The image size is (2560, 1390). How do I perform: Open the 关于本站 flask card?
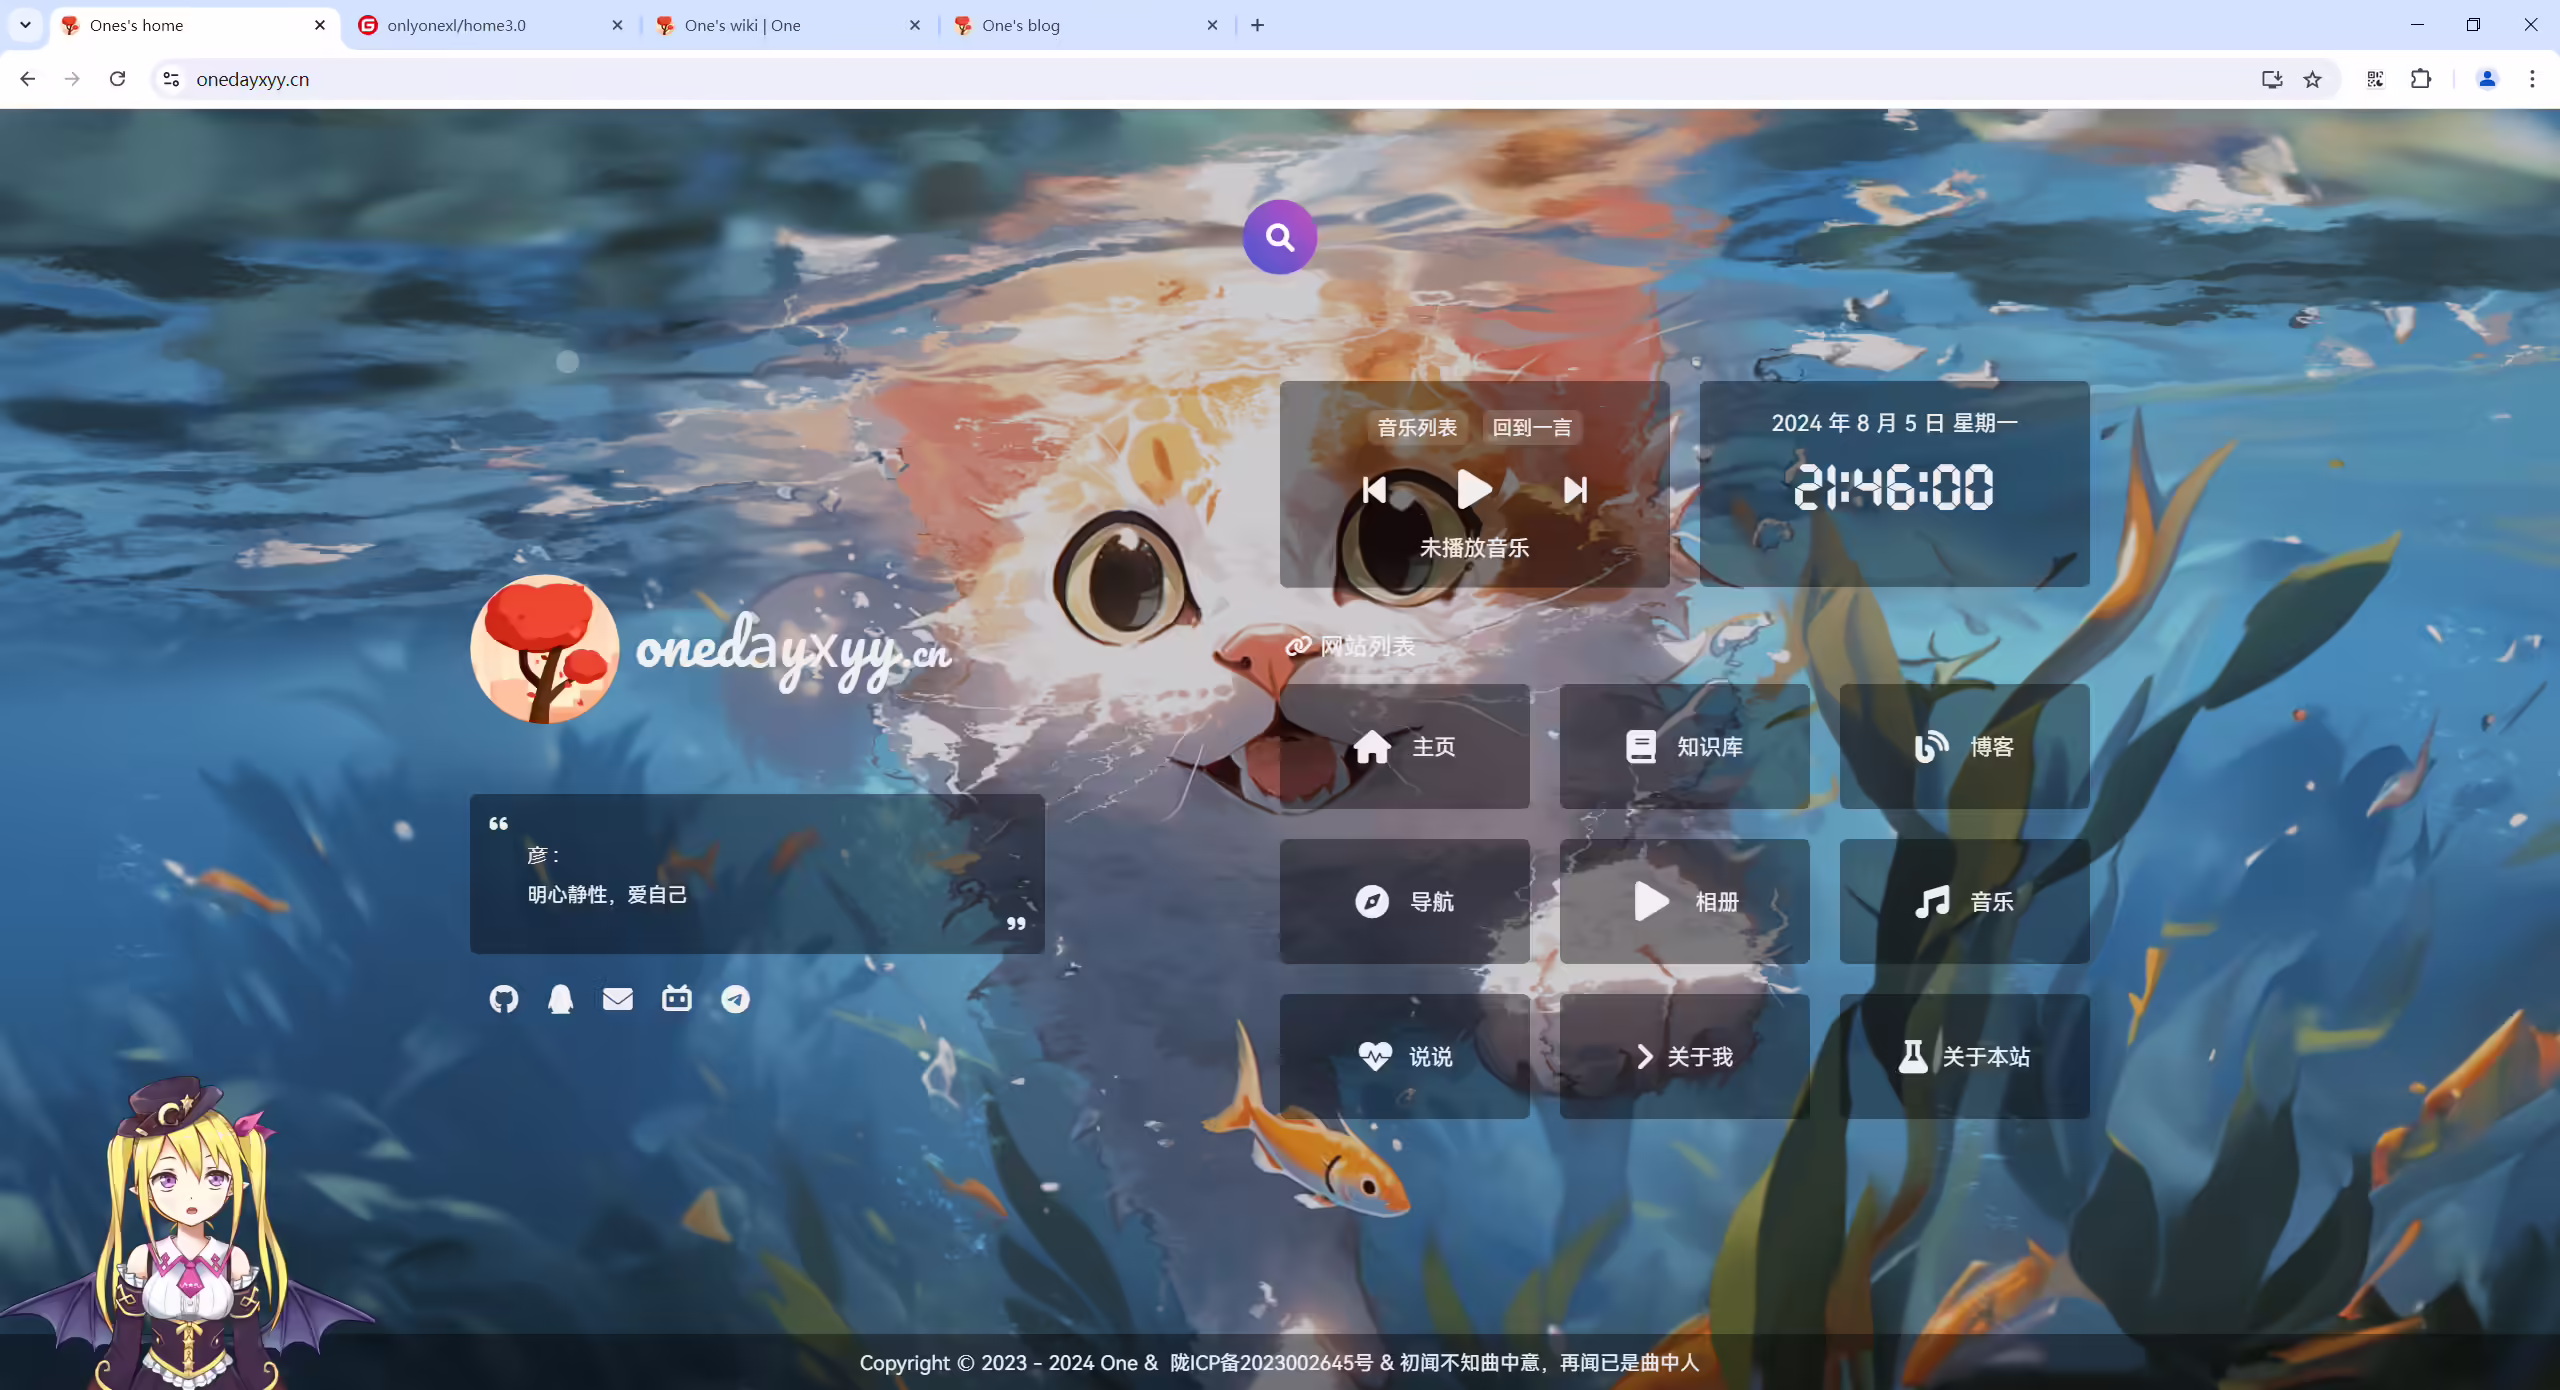coord(1964,1056)
